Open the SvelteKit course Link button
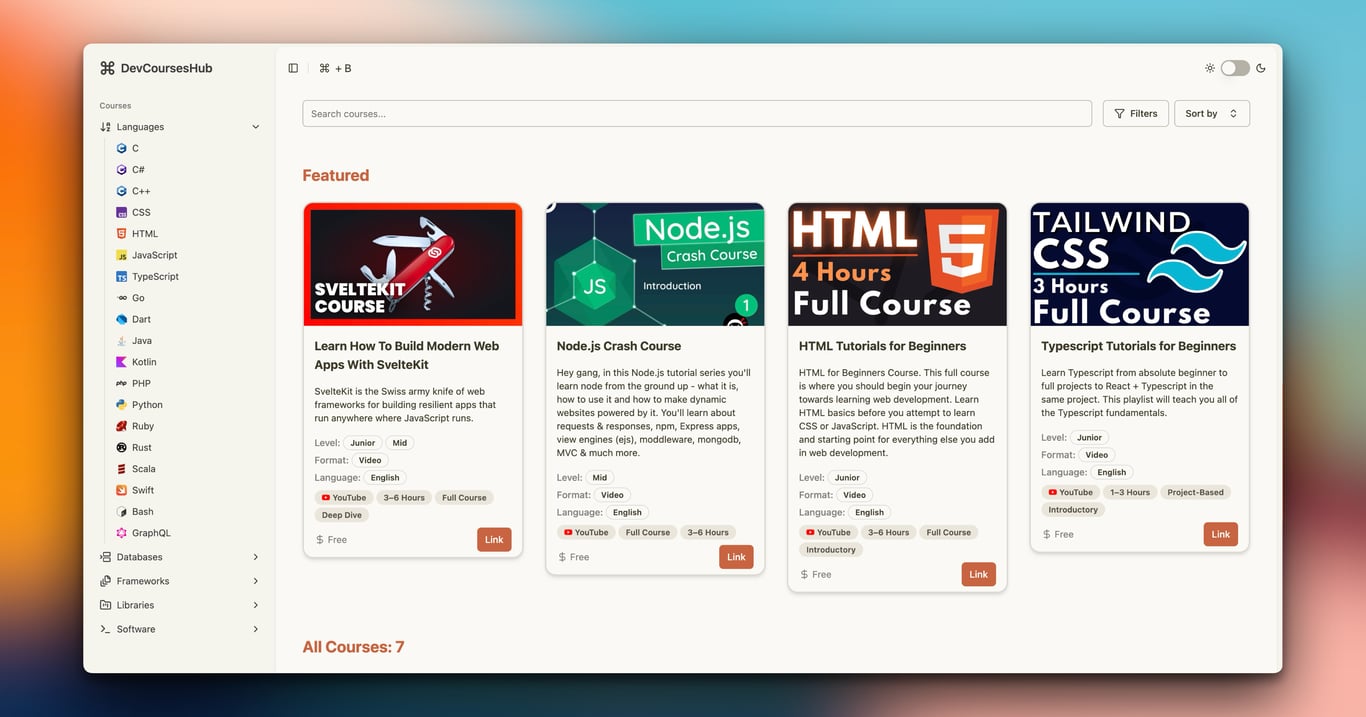 (x=494, y=540)
